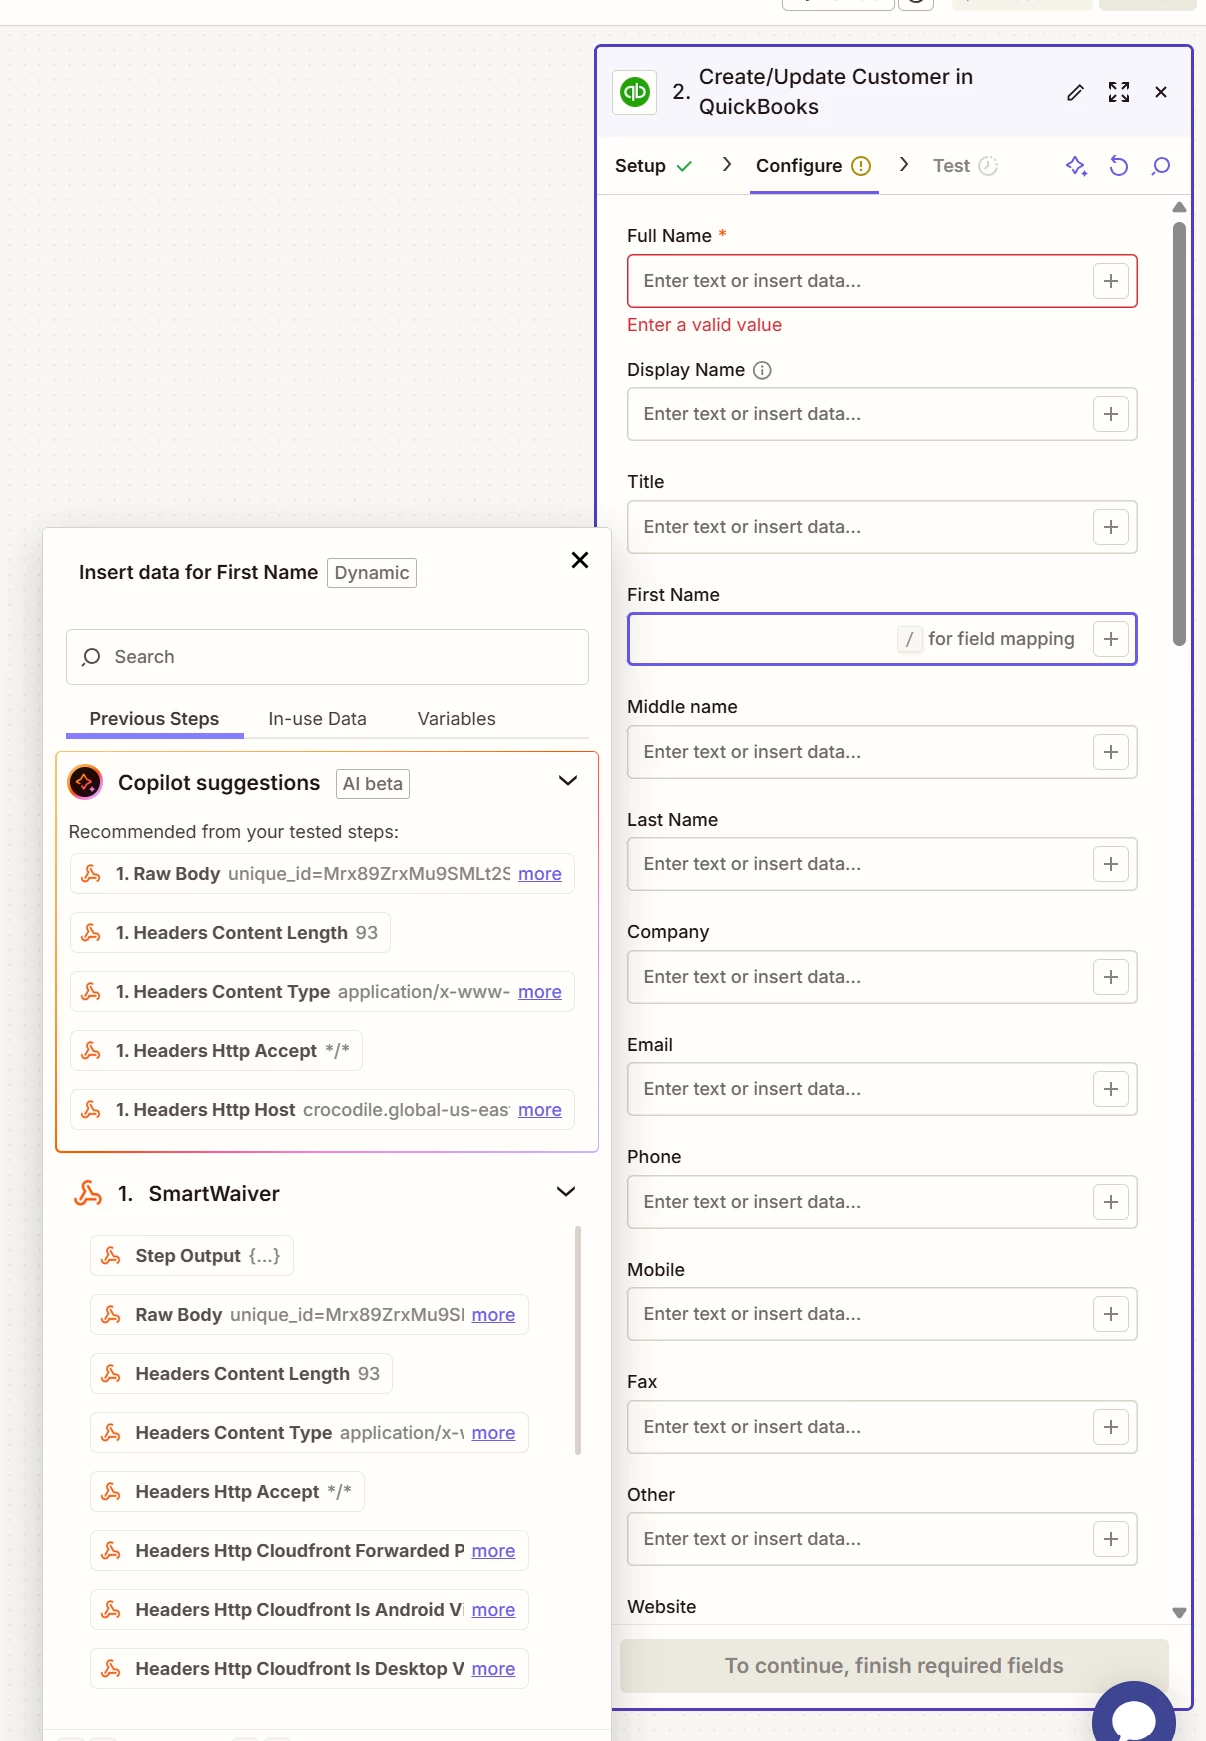
Task: Switch to the Setup tab
Action: pos(653,166)
